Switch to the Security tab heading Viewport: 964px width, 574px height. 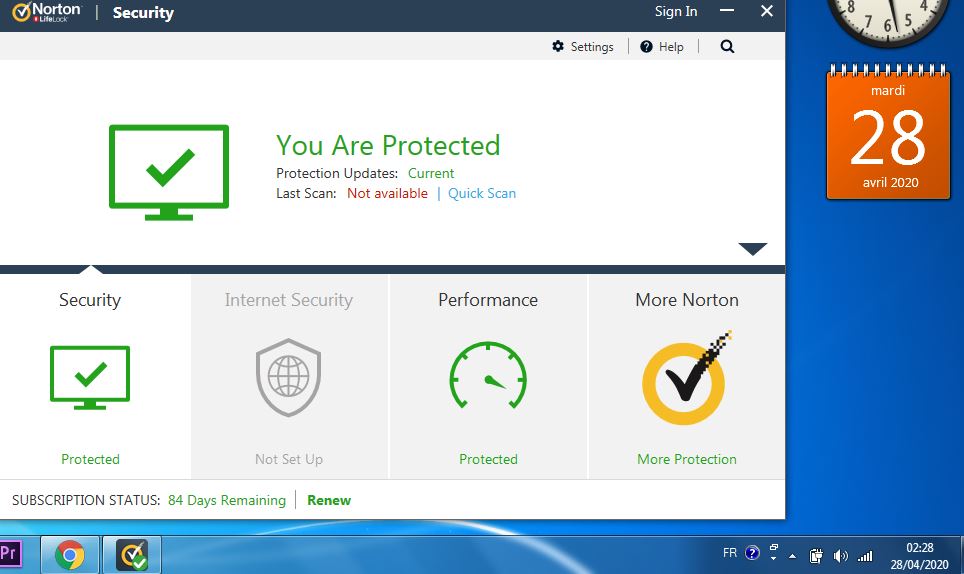pyautogui.click(x=90, y=300)
